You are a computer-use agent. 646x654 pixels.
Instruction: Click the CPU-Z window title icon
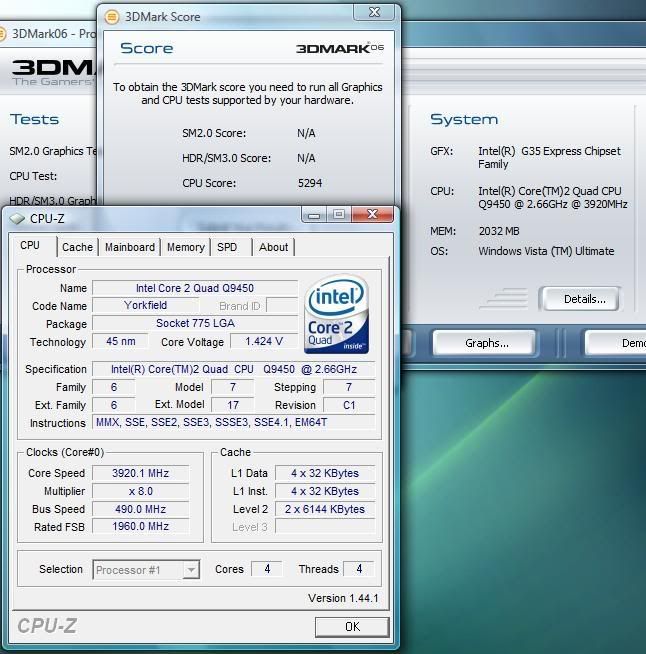pyautogui.click(x=17, y=219)
